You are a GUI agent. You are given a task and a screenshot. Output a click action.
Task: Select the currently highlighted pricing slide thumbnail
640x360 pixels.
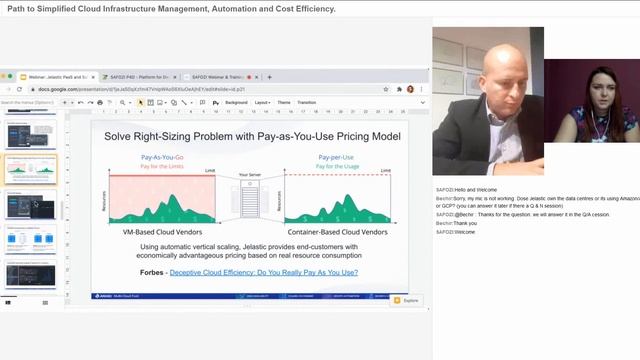pos(31,169)
